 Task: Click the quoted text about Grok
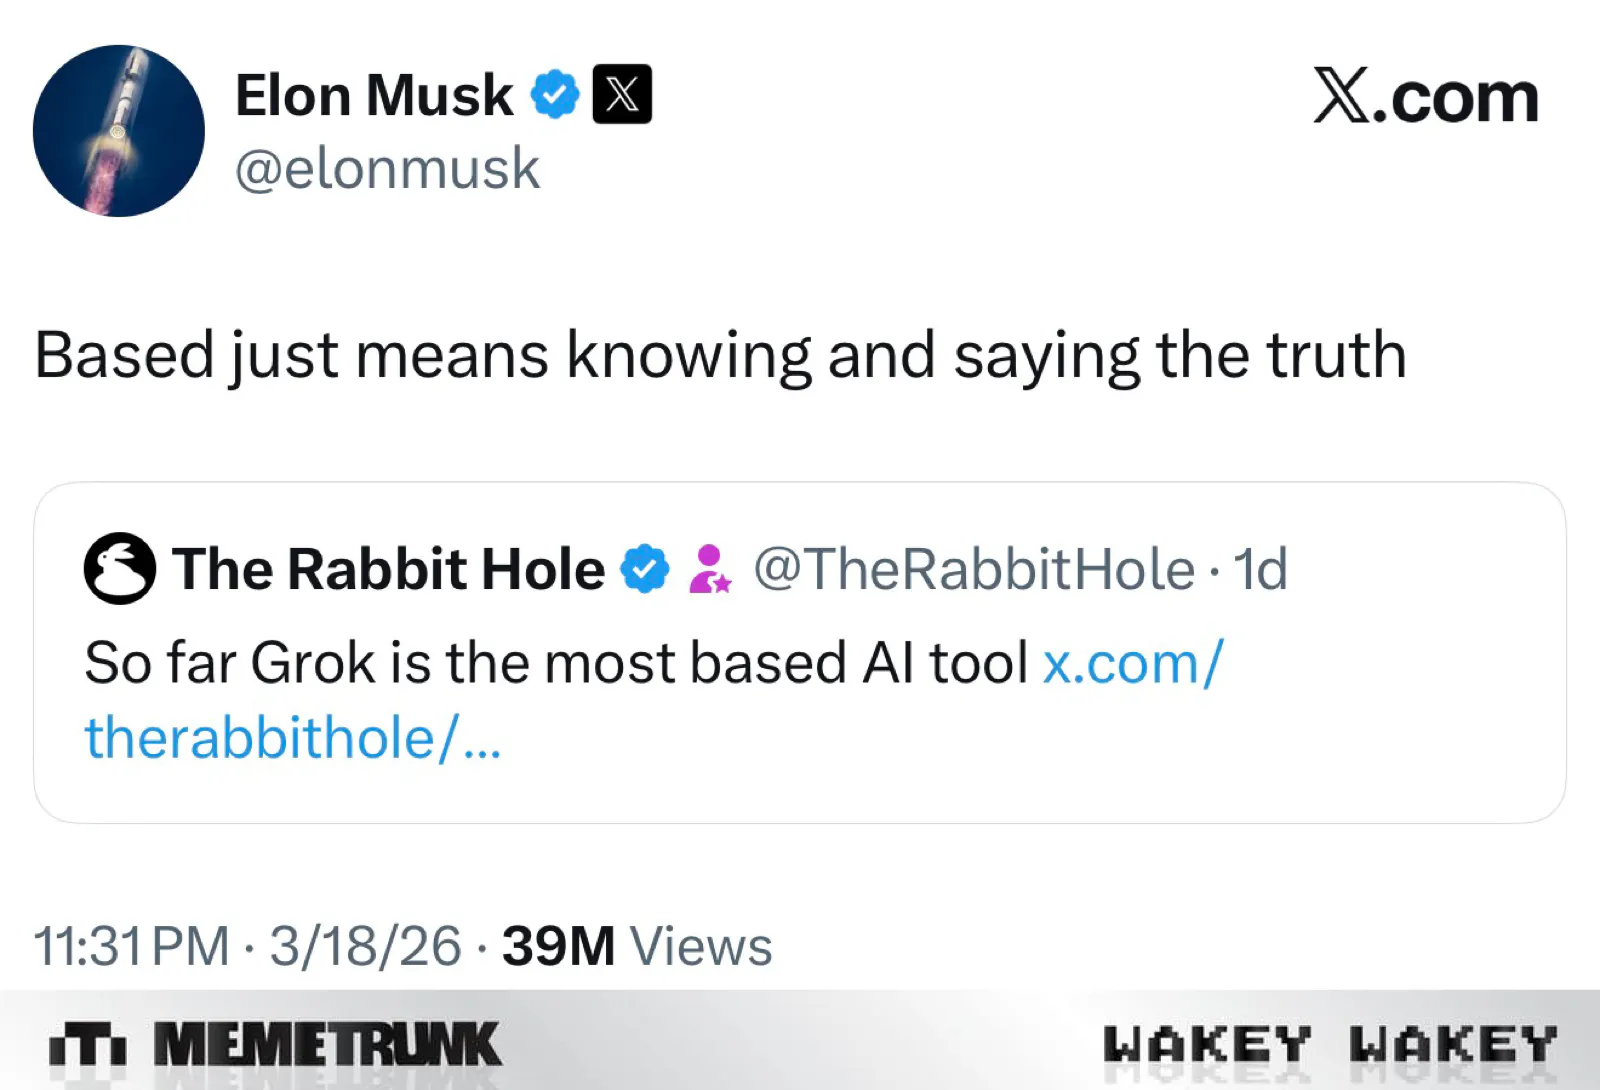click(556, 663)
